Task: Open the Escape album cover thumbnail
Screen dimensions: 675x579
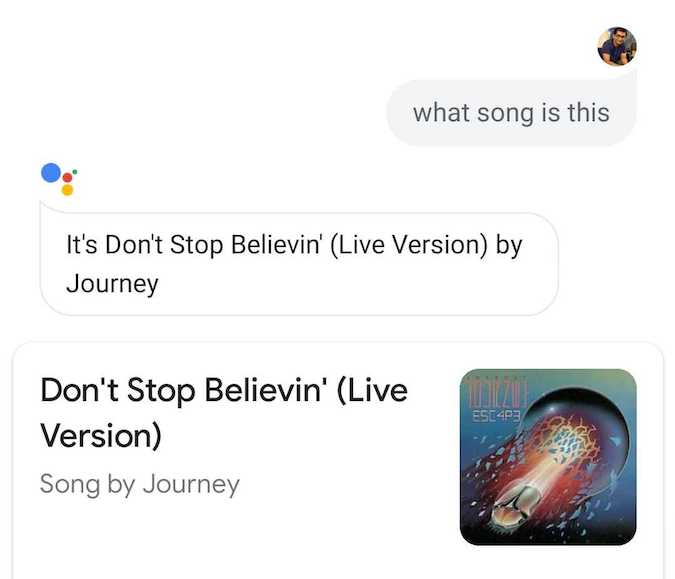Action: click(x=547, y=456)
